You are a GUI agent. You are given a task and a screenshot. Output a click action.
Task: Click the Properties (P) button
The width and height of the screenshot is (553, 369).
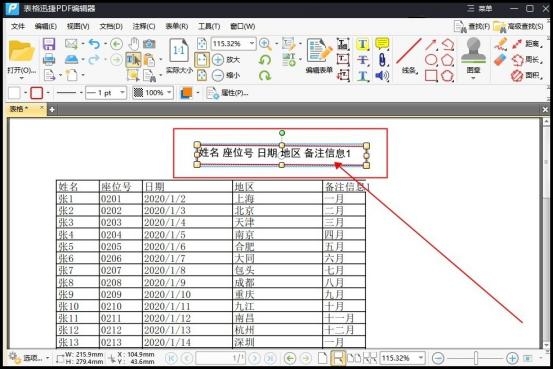[x=227, y=93]
